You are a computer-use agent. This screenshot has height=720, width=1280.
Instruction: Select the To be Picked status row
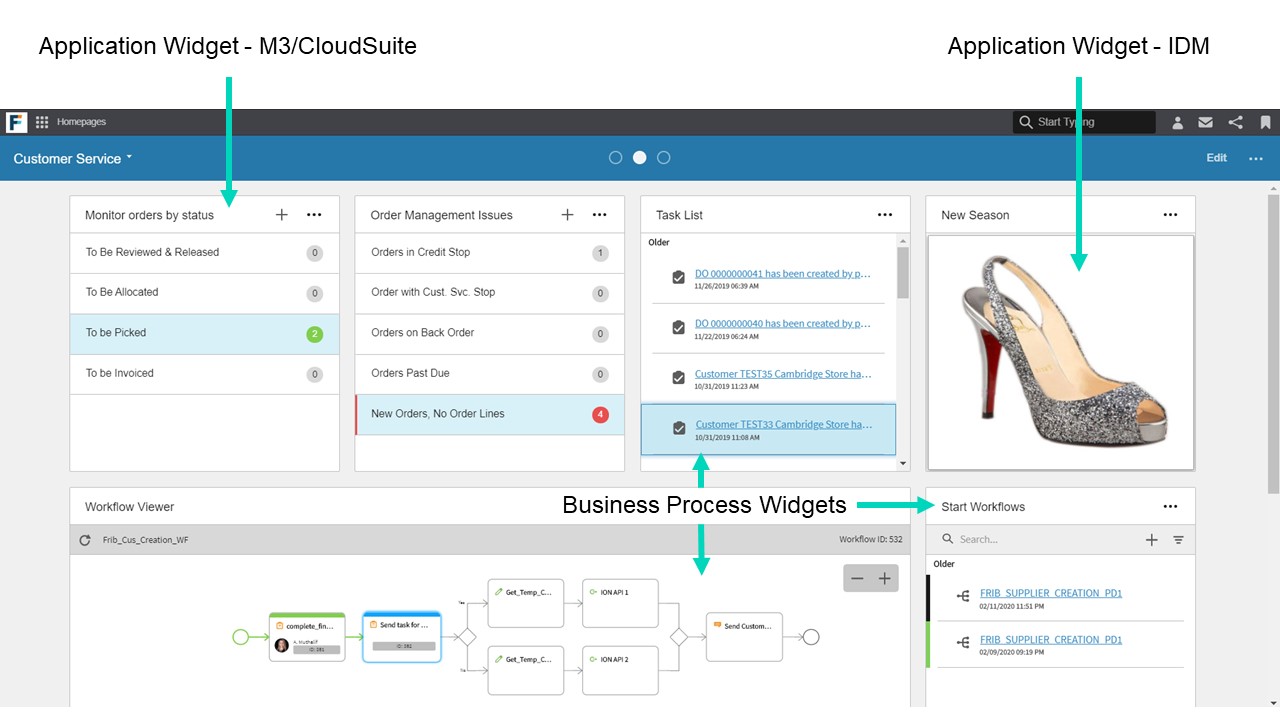pos(204,333)
